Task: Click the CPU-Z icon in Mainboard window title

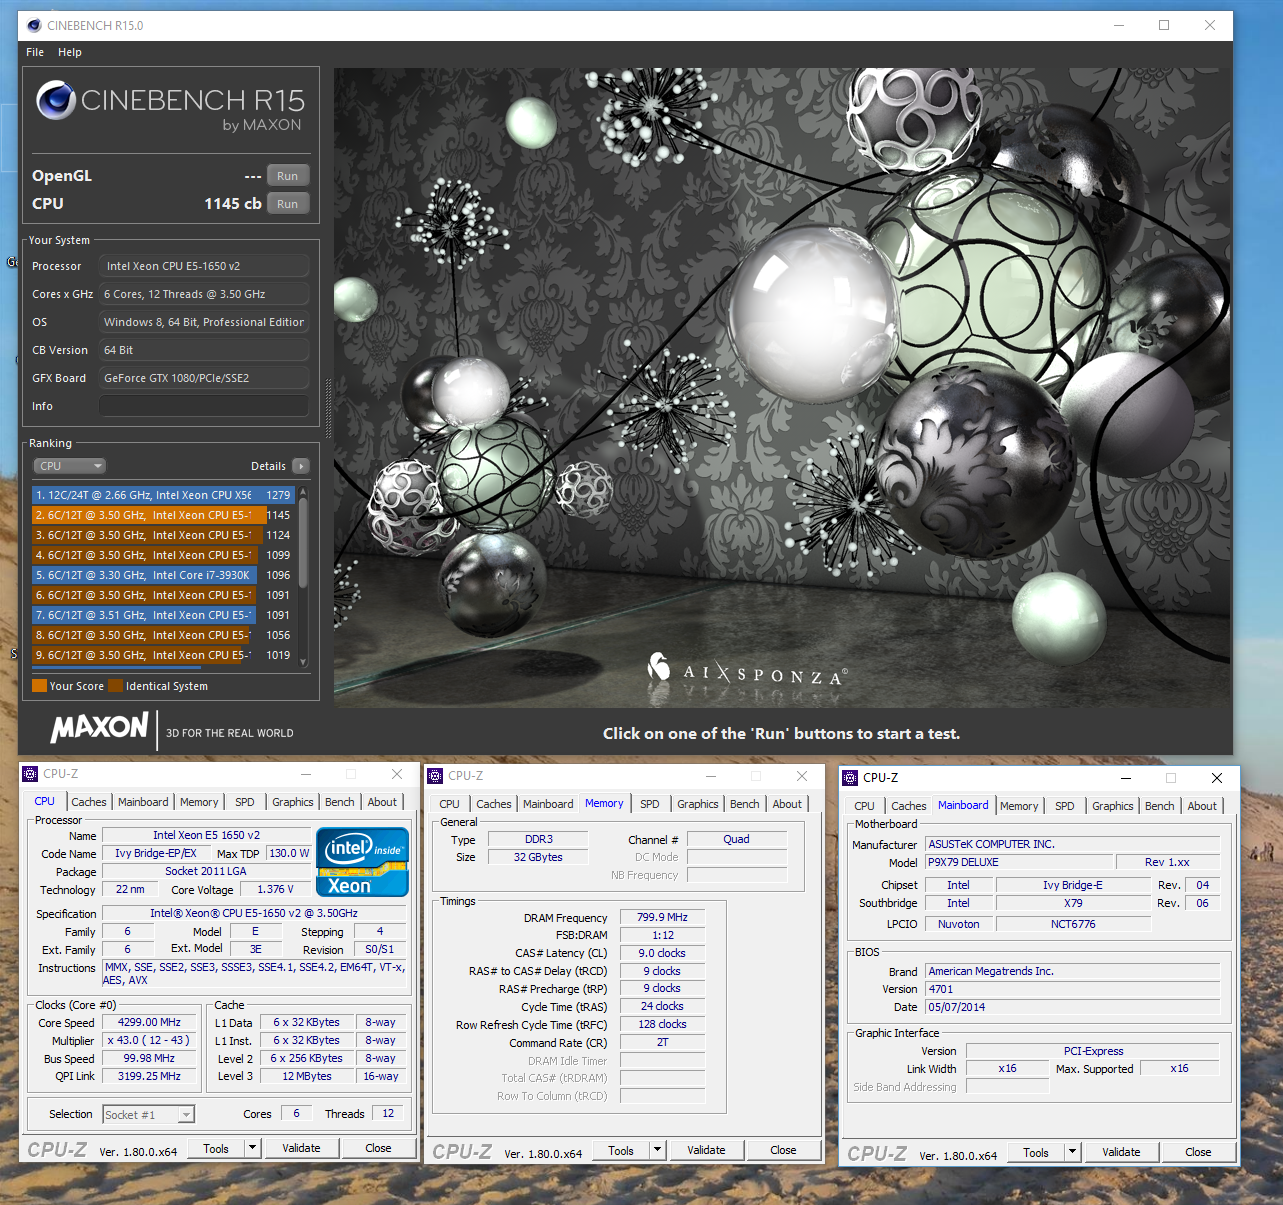Action: 850,778
